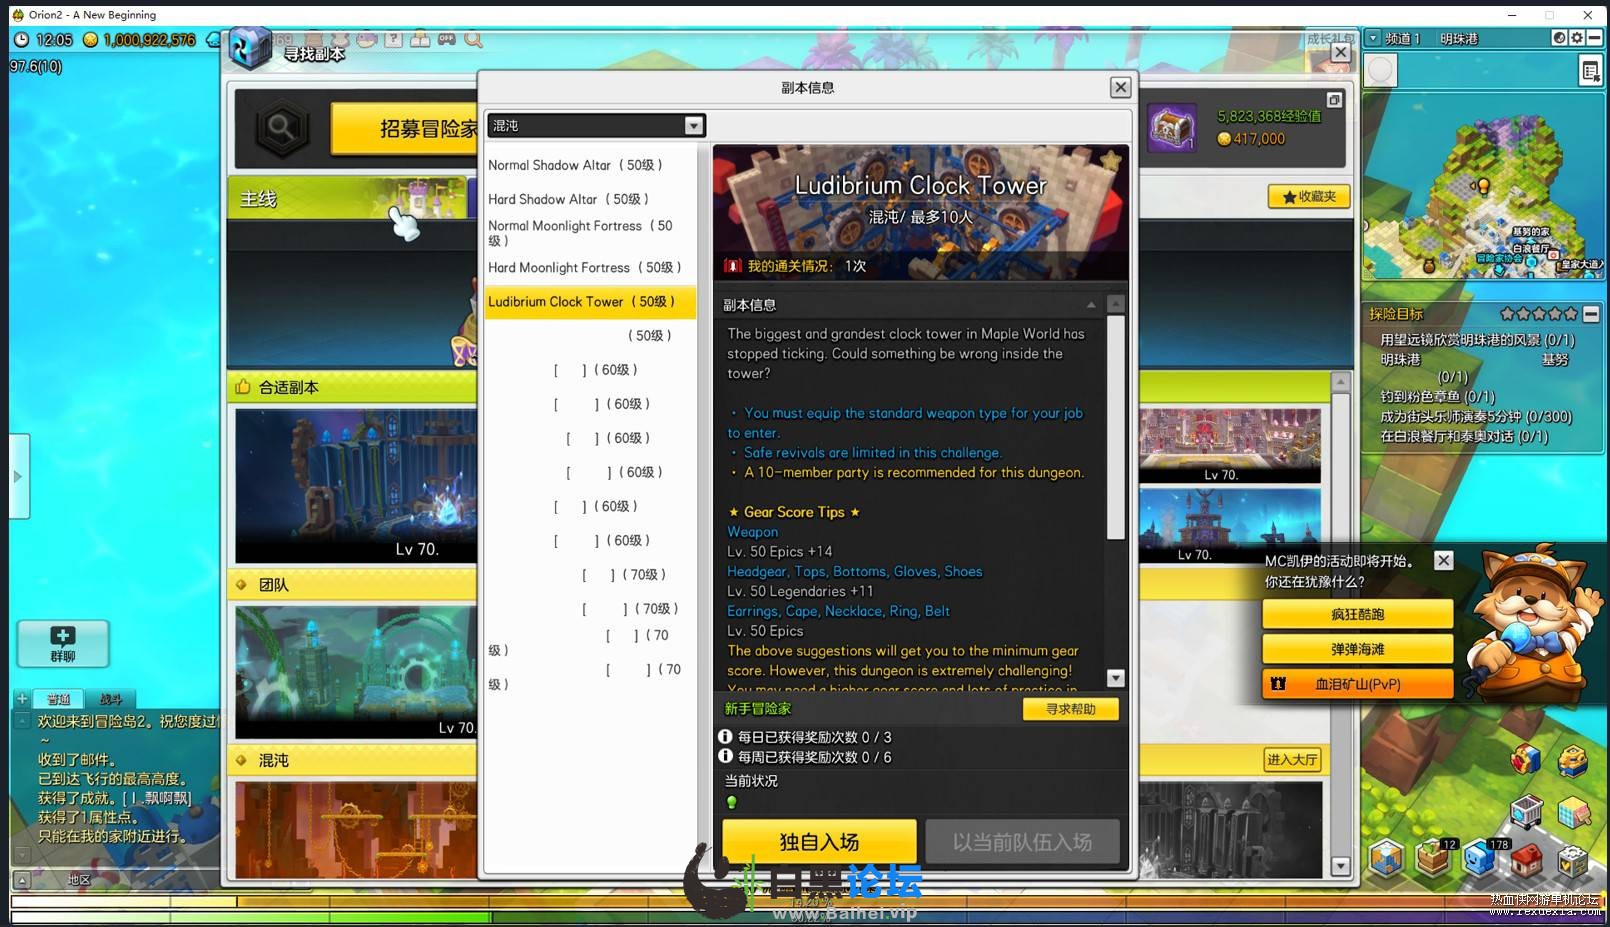Open the shopping cart shop icon
1610x927 pixels.
coord(1525,812)
